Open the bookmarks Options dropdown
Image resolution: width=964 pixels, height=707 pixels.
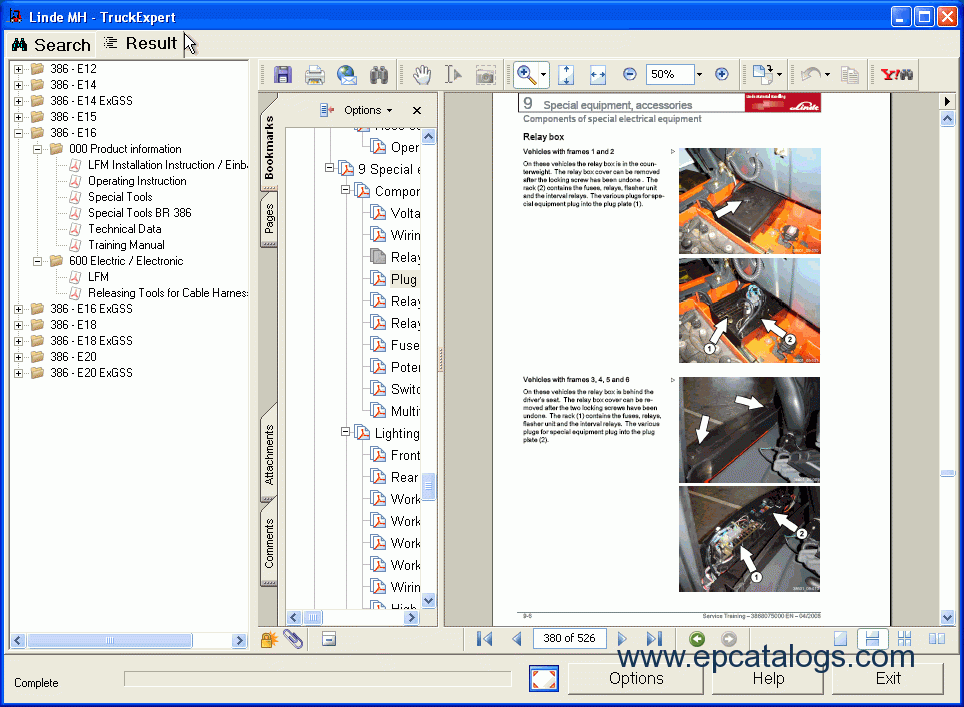tap(368, 110)
